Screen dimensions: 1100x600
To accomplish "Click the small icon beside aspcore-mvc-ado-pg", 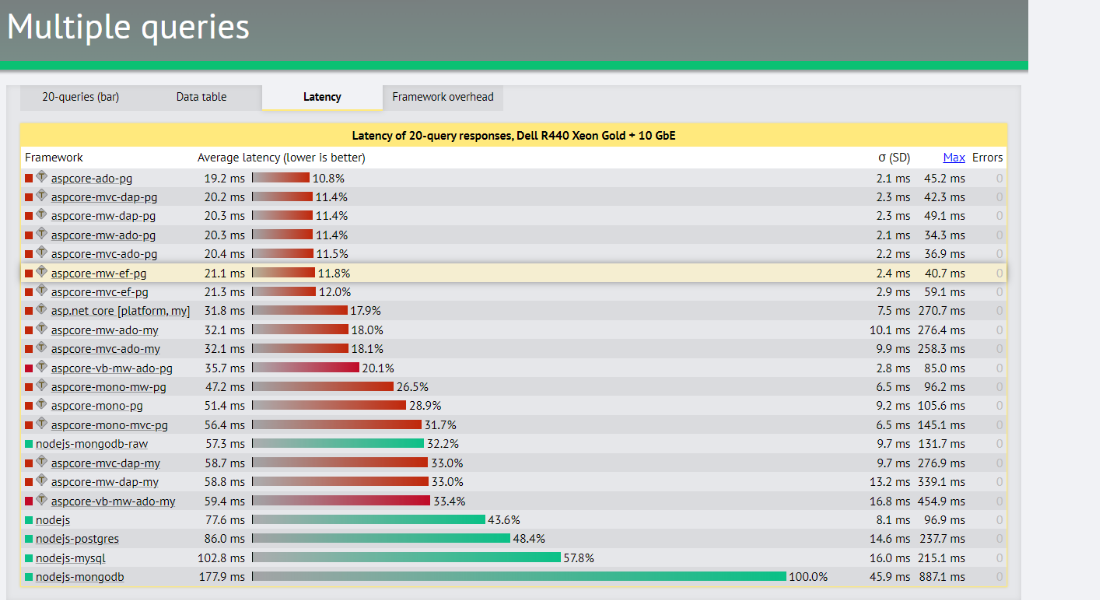I will (x=42, y=253).
